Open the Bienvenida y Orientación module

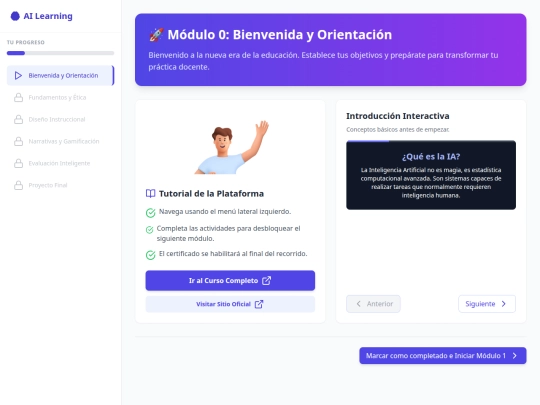60,75
